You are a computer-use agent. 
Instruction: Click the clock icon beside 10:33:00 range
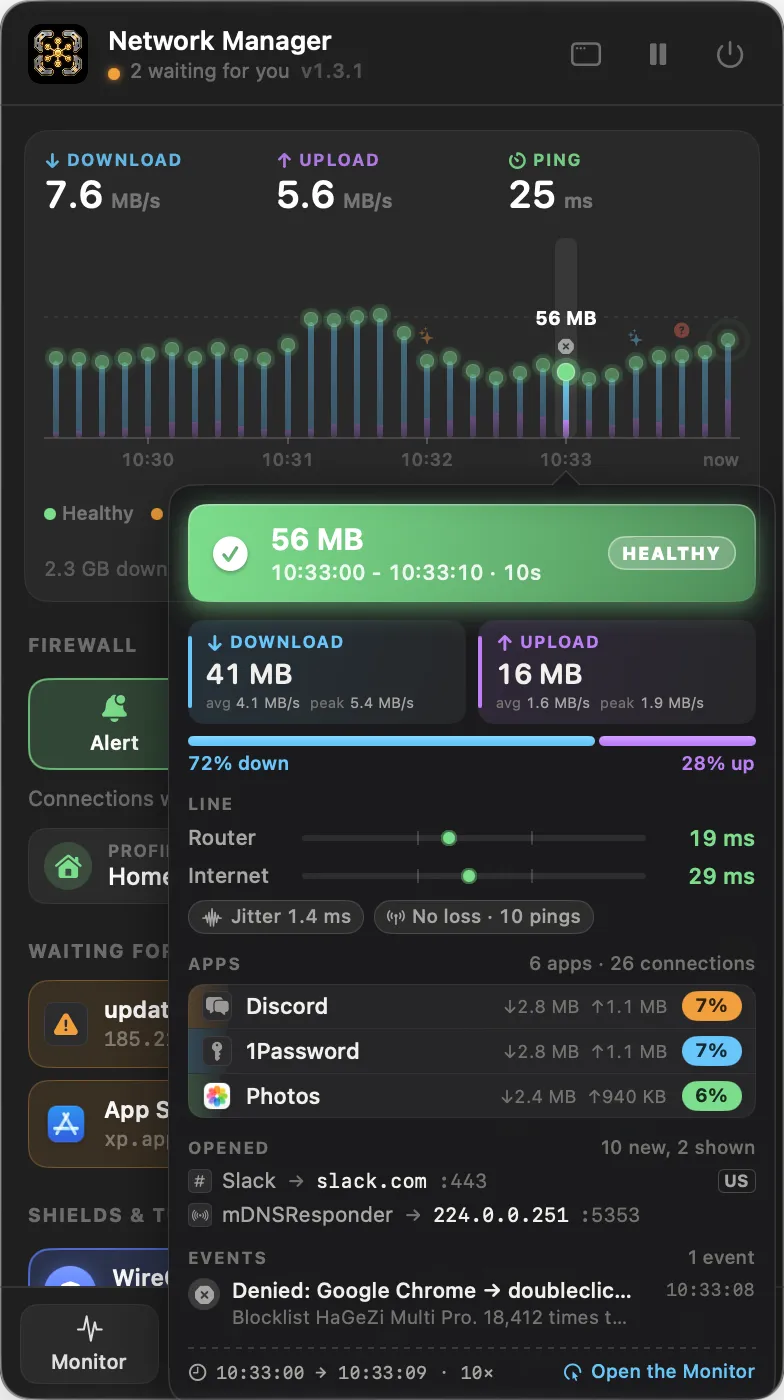click(x=198, y=1372)
